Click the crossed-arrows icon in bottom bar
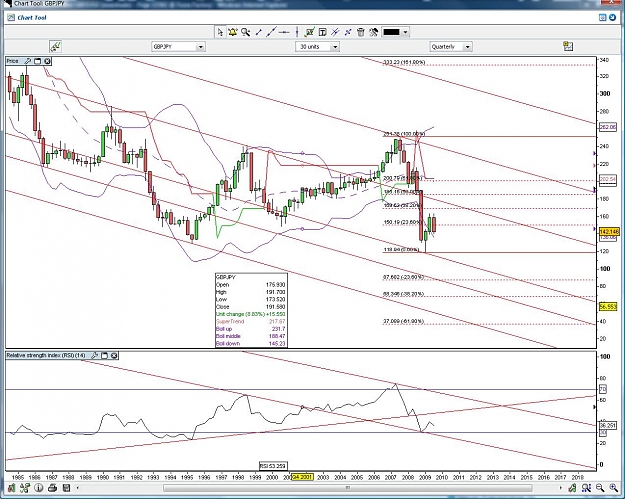The image size is (625, 499). click(25, 487)
